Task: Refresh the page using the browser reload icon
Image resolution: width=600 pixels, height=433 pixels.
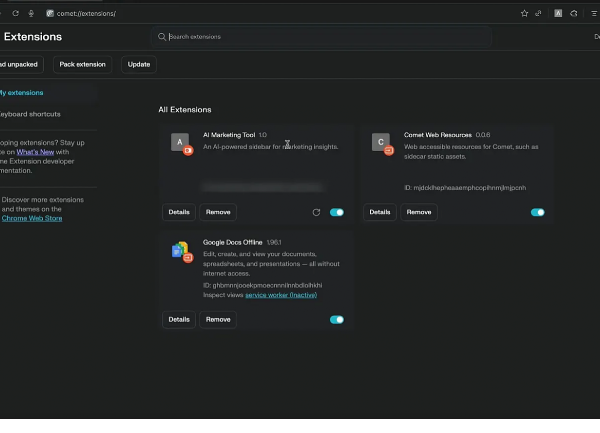Action: pyautogui.click(x=15, y=13)
